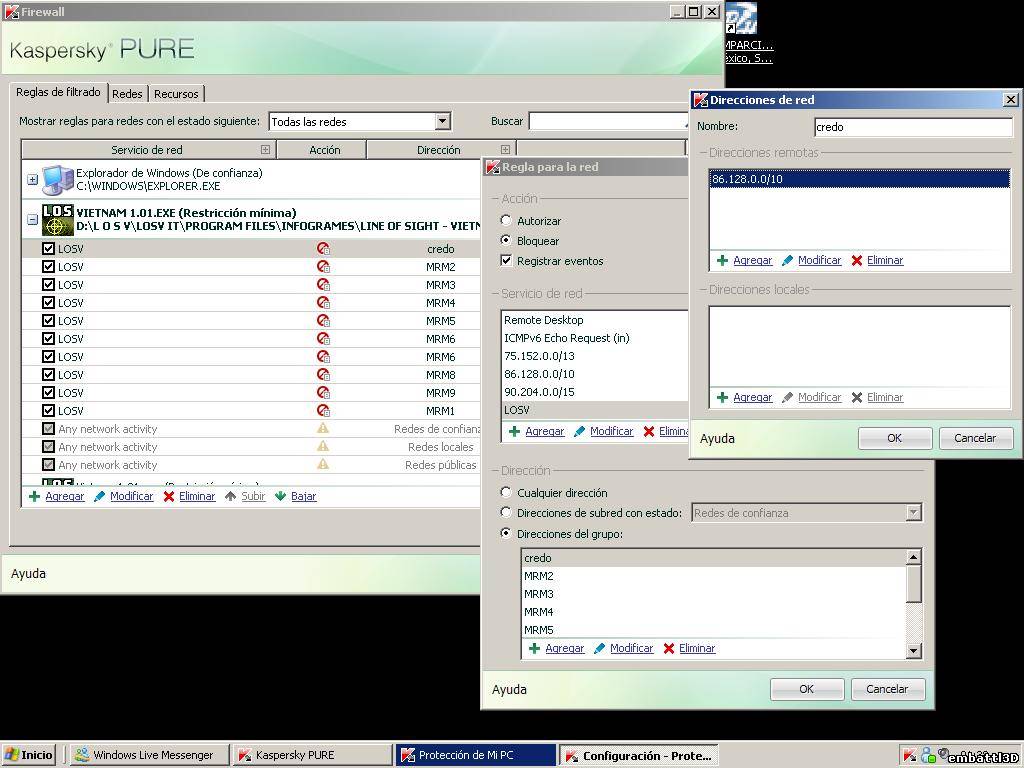Click the group address list scrollbar thumb
1024x768 pixels.
pyautogui.click(x=914, y=584)
